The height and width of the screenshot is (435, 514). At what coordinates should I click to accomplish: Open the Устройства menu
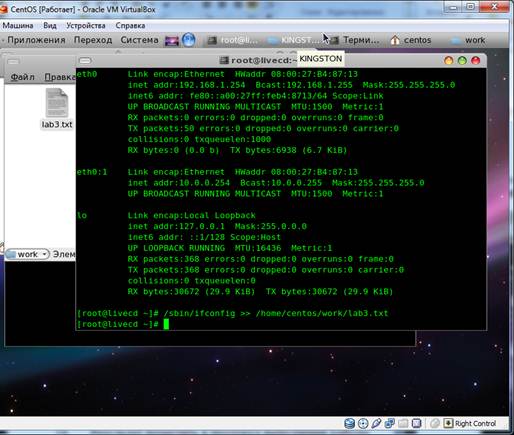85,26
